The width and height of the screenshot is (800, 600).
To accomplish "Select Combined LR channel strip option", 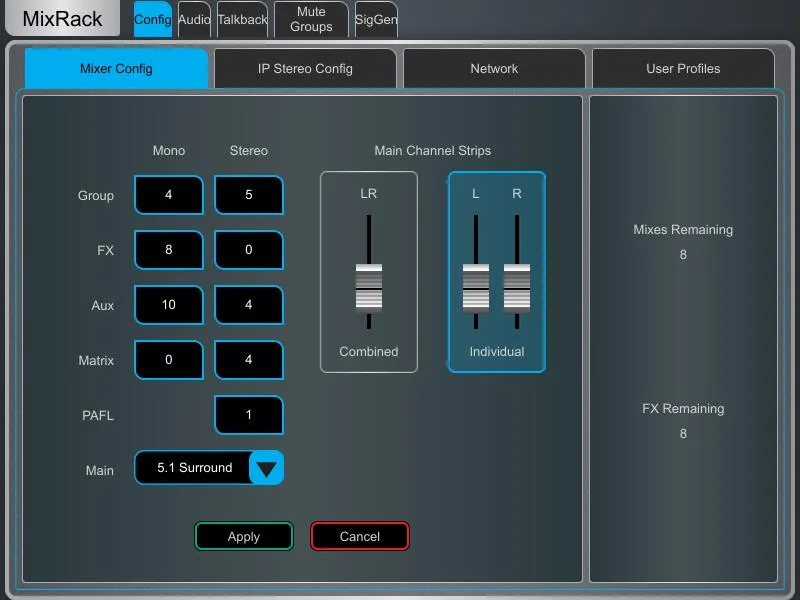I will point(369,272).
